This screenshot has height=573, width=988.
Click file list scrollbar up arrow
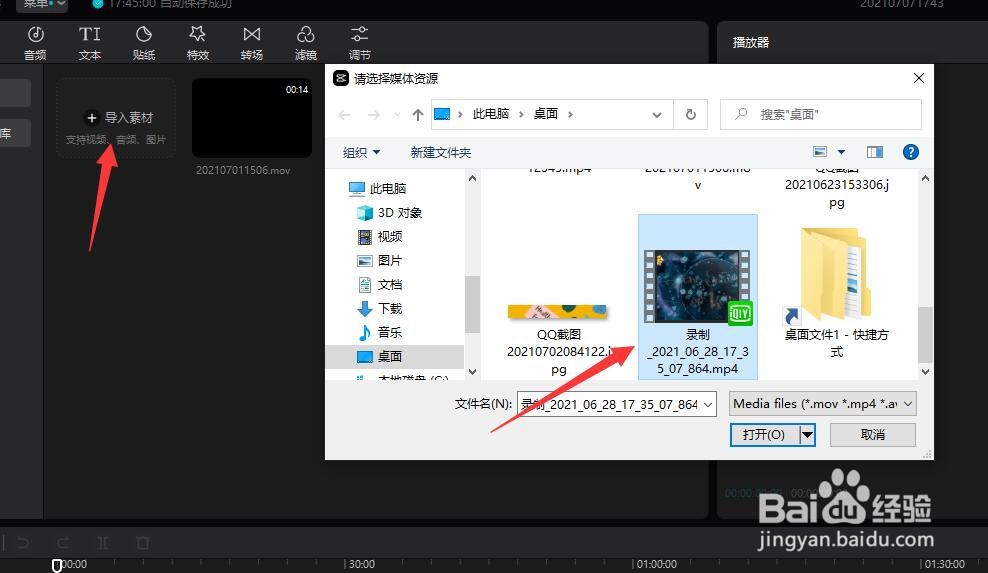click(925, 178)
